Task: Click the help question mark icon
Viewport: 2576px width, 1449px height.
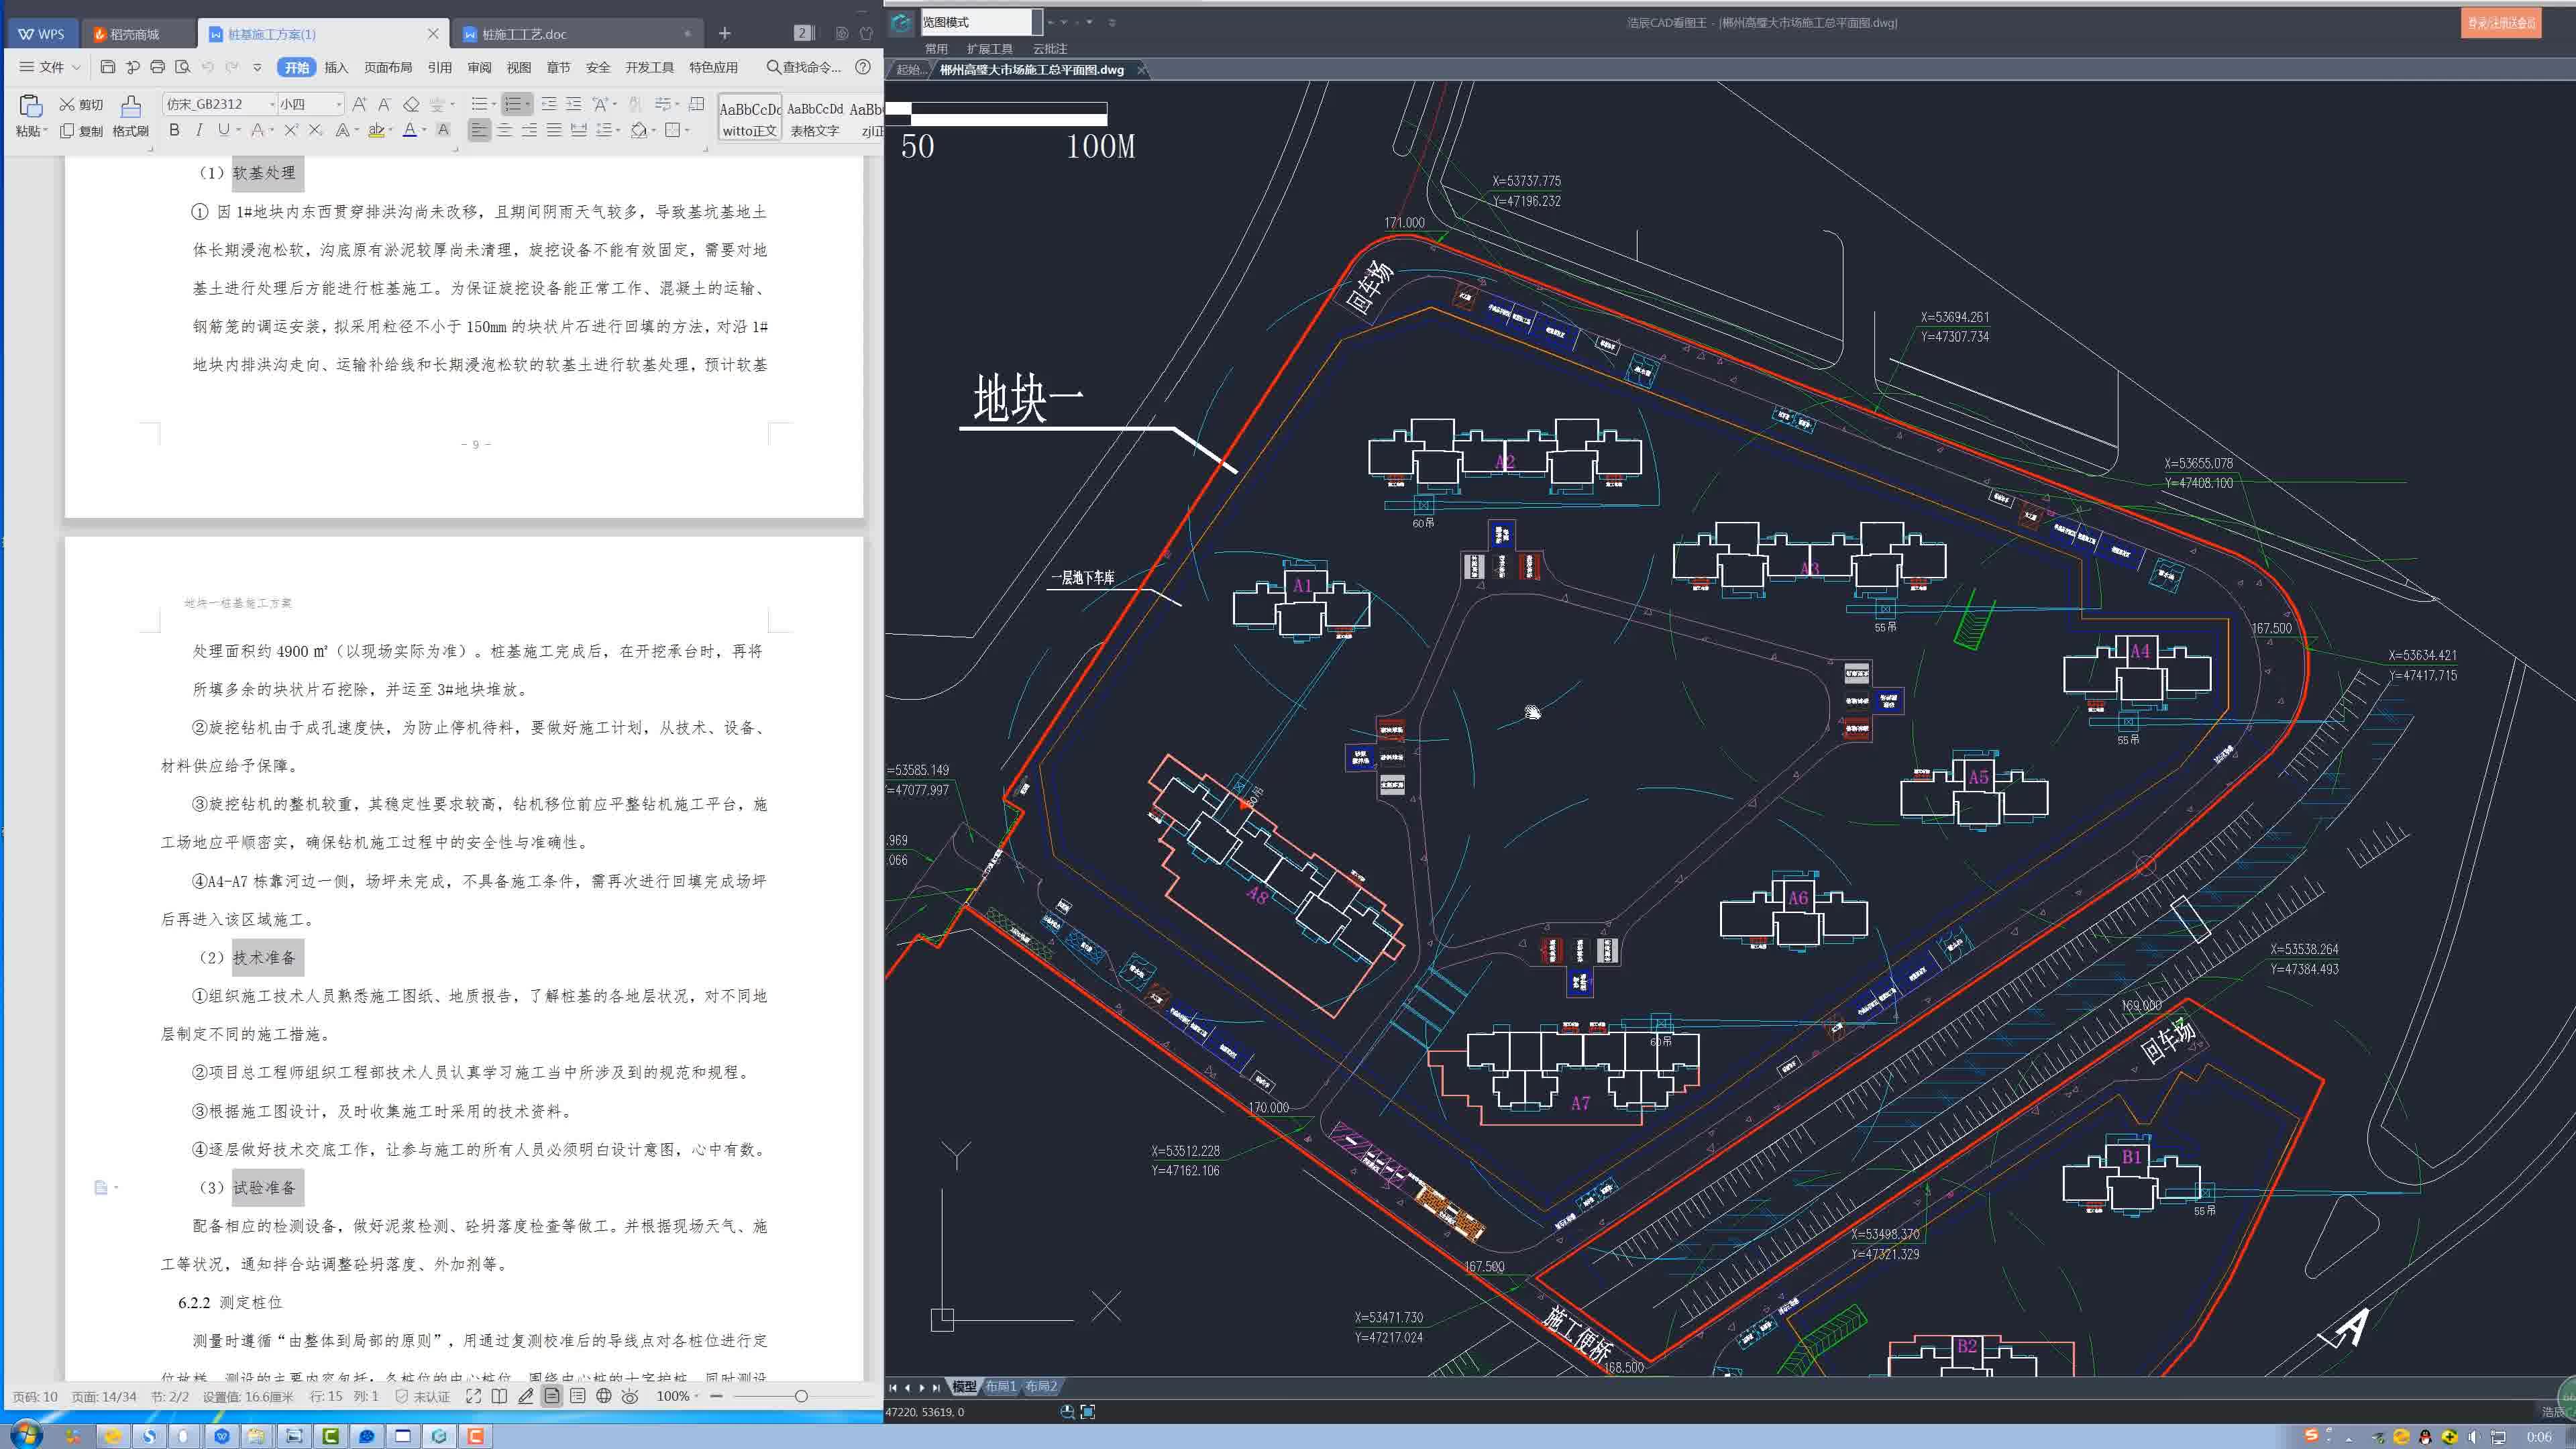Action: pyautogui.click(x=863, y=67)
